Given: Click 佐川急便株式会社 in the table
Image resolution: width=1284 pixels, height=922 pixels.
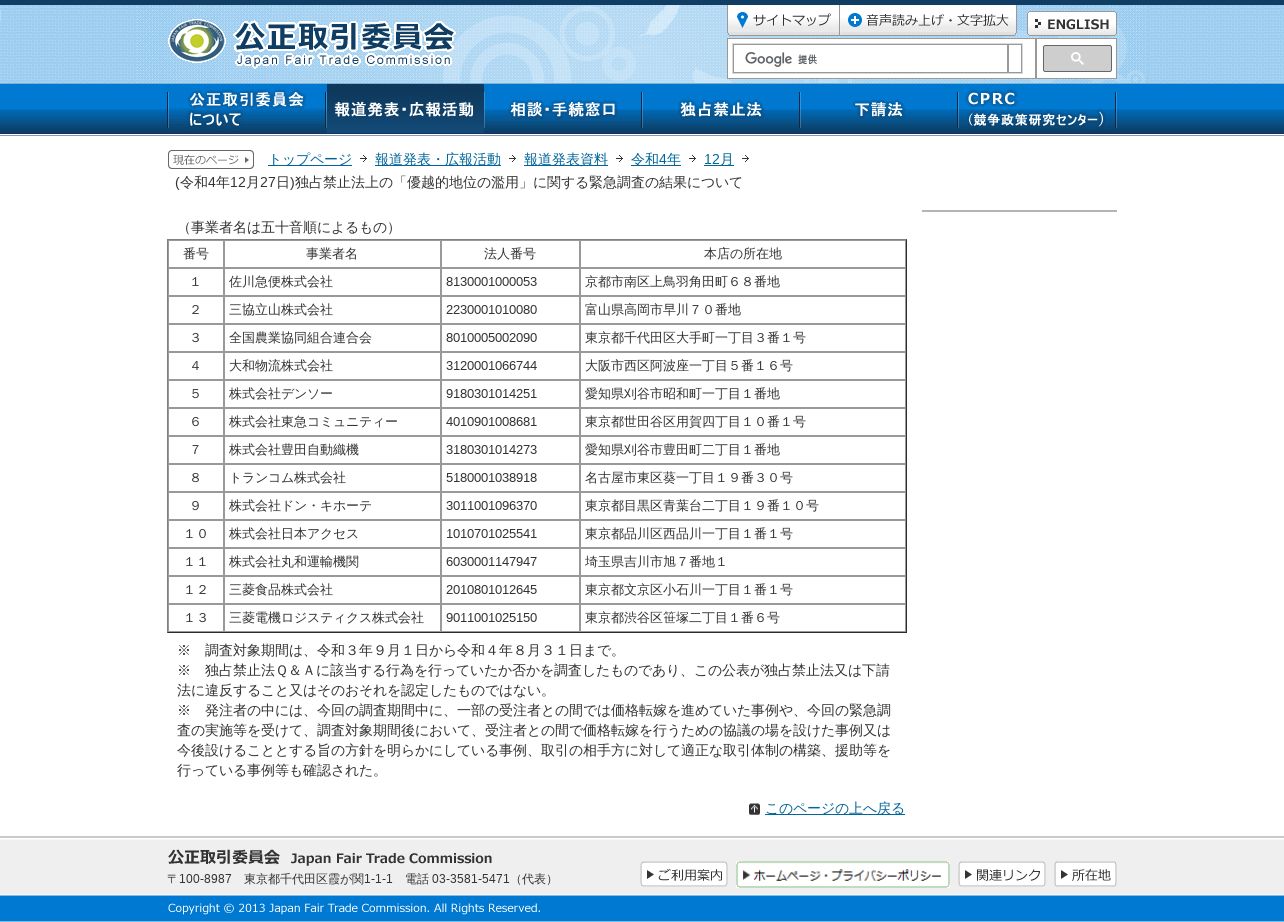Looking at the screenshot, I should click(281, 282).
